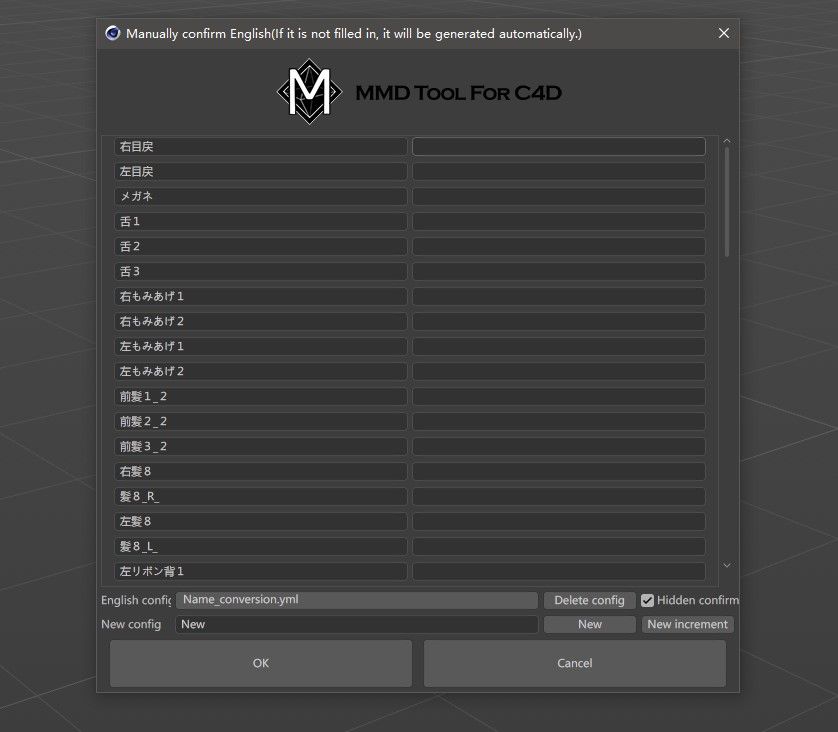This screenshot has height=732, width=838.
Task: Click the English field for 左髪8
Action: (558, 521)
